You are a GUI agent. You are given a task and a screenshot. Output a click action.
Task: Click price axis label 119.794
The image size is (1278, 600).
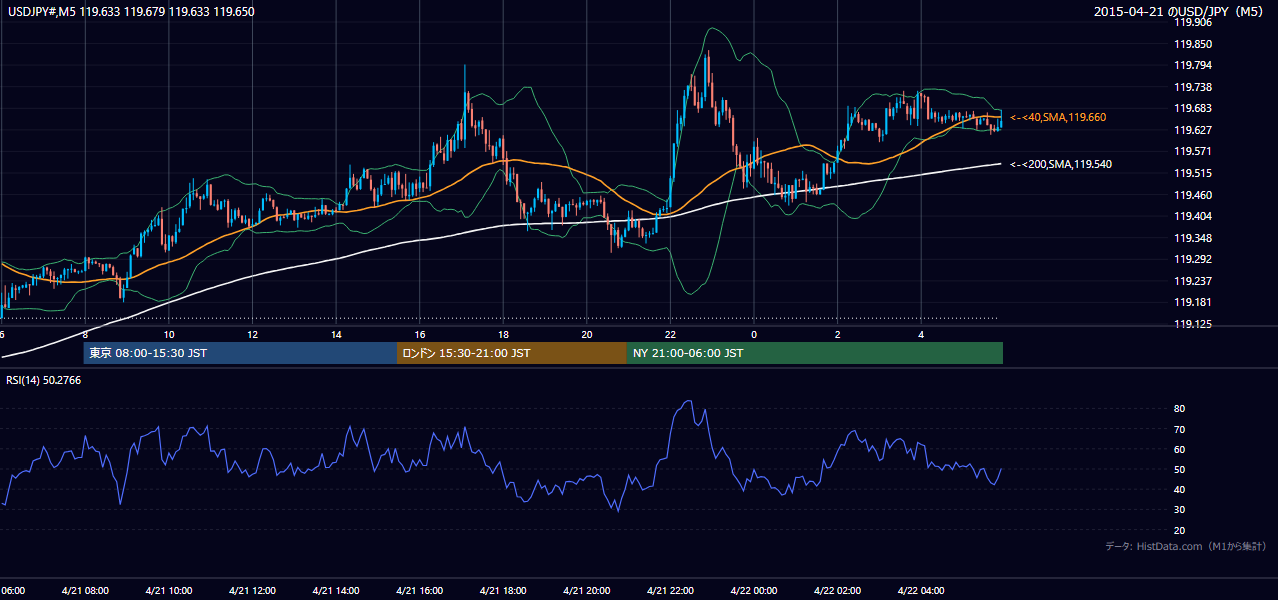(x=1193, y=65)
